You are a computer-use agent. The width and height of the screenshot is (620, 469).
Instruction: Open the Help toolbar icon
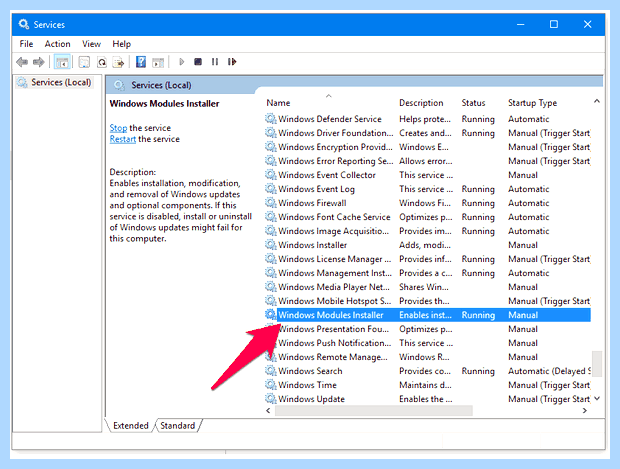point(141,62)
